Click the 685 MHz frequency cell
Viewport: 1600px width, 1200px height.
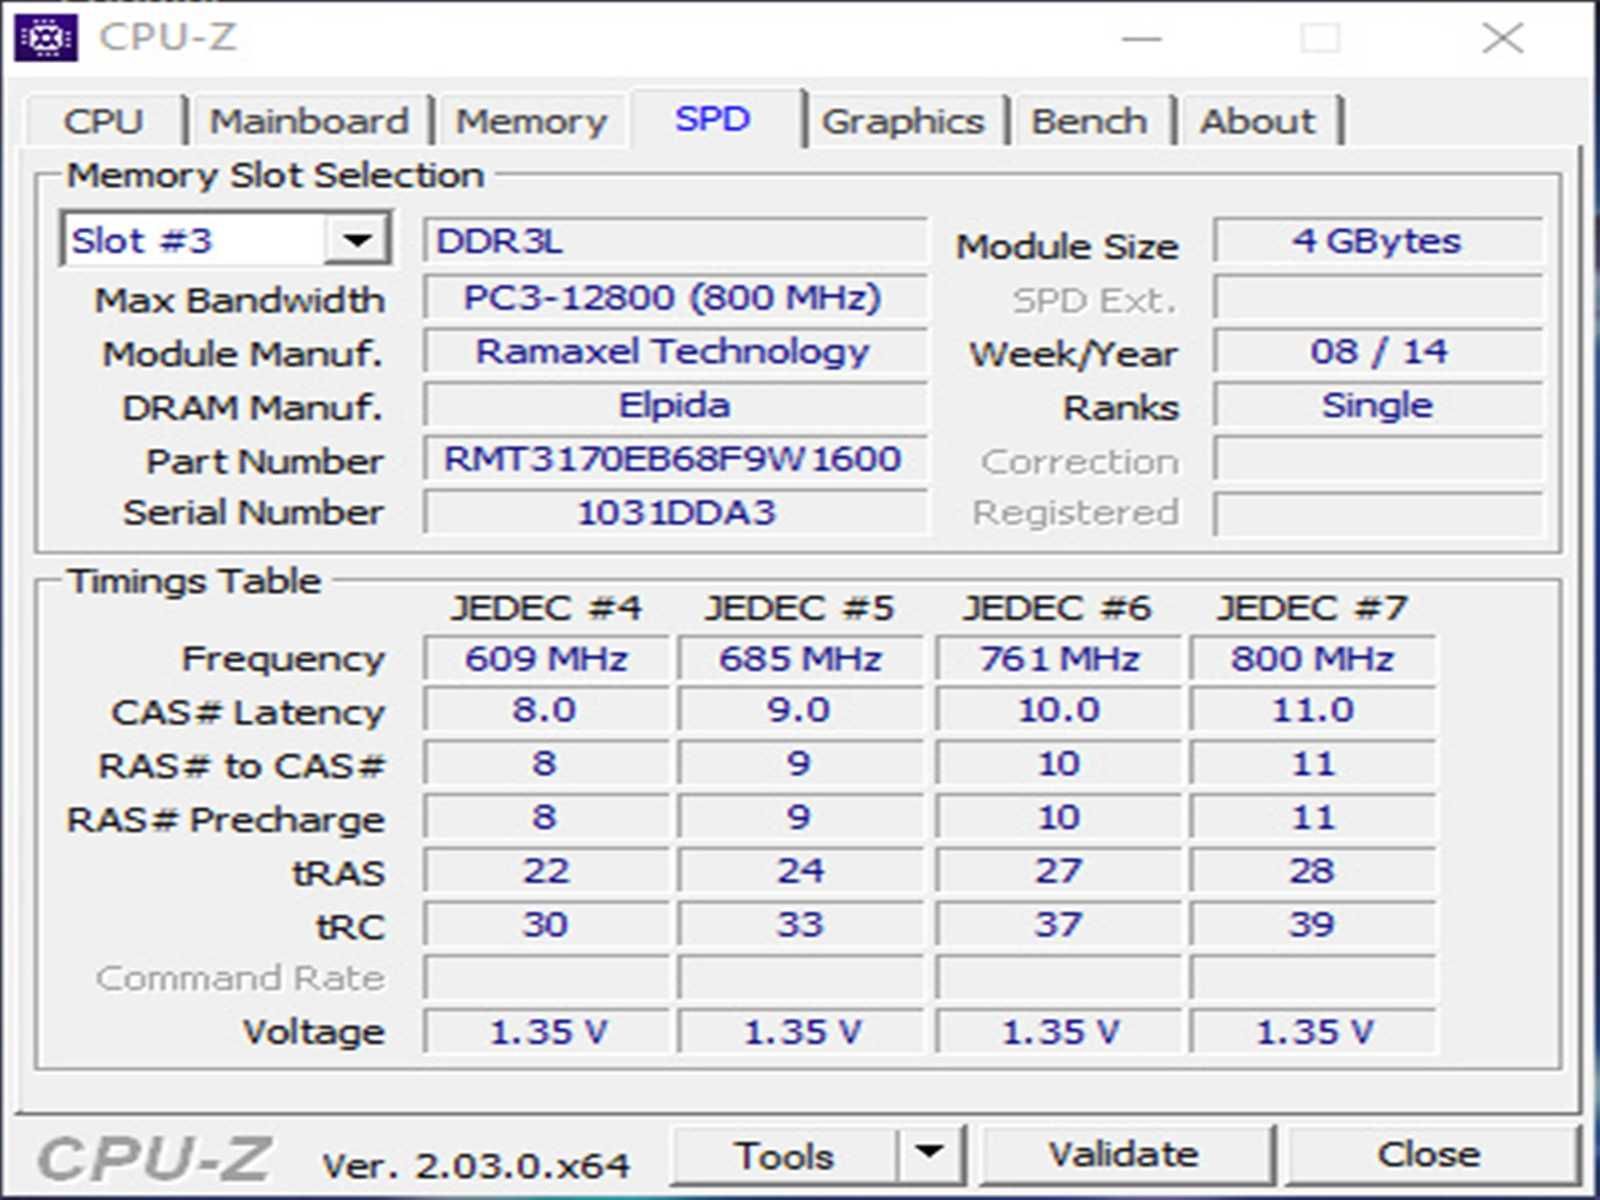pos(800,658)
